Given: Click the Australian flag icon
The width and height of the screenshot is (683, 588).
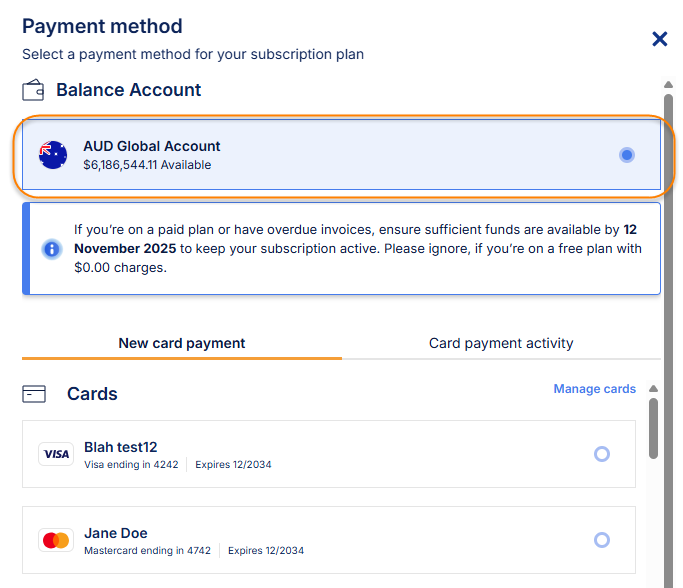Looking at the screenshot, I should pyautogui.click(x=53, y=154).
